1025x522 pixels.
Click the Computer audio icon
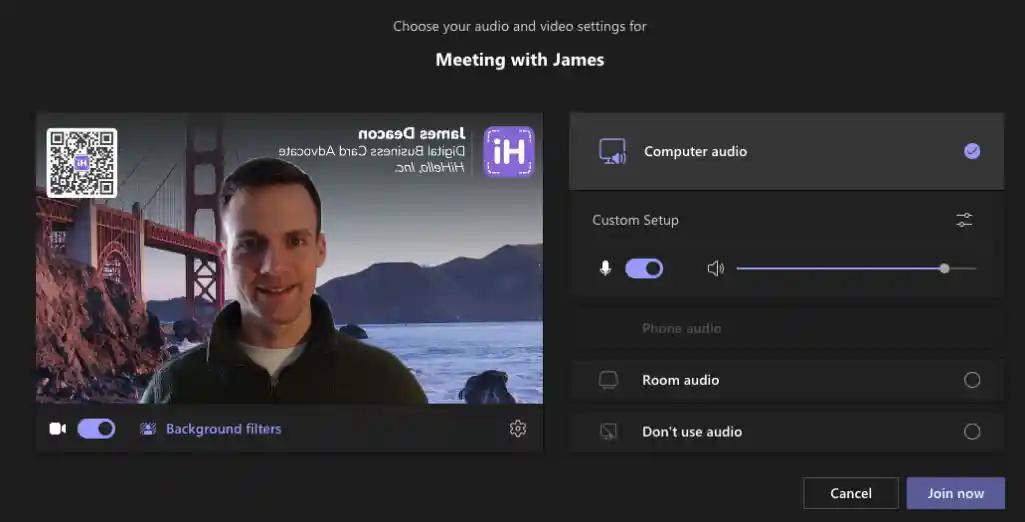point(613,152)
